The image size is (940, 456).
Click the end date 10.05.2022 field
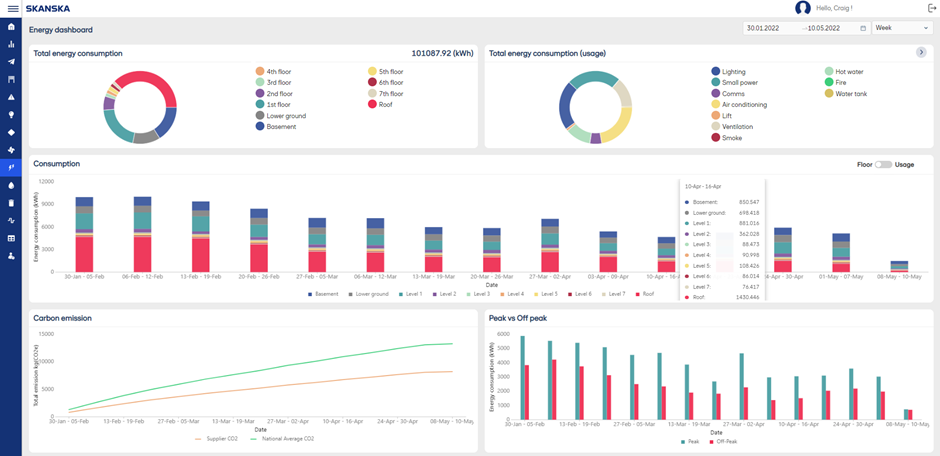pyautogui.click(x=824, y=28)
